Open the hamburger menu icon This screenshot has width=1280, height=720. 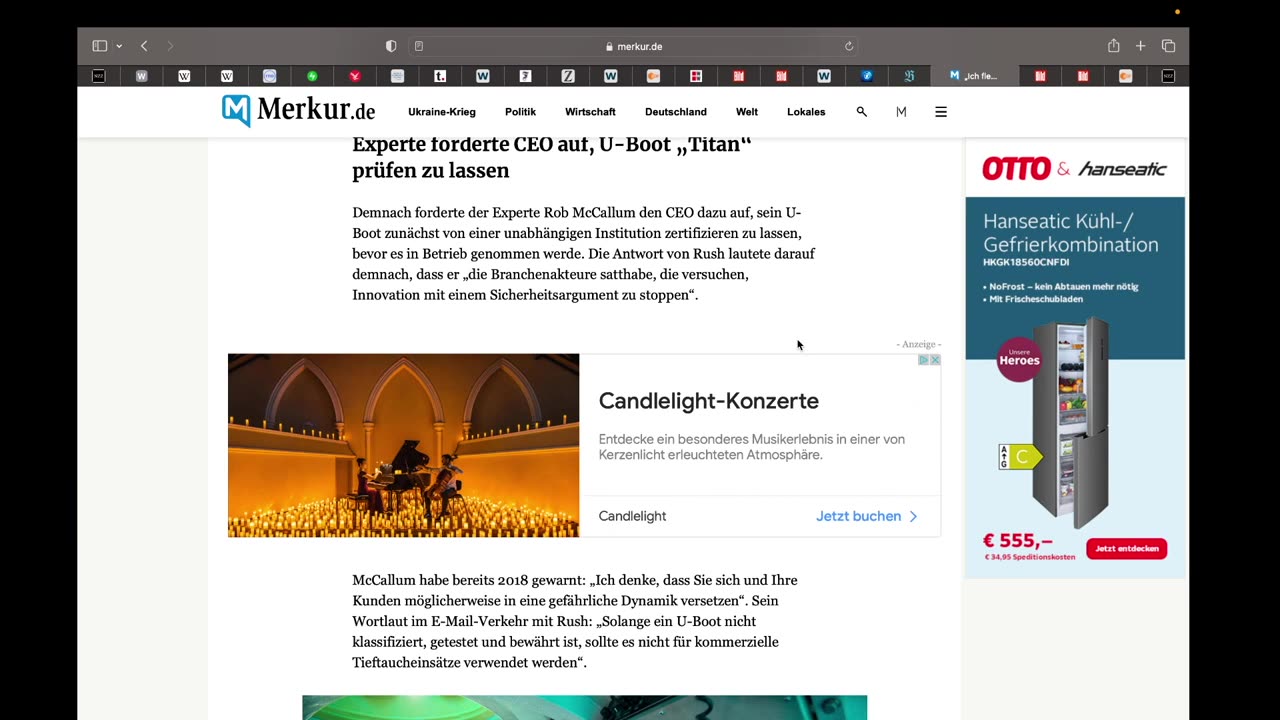pyautogui.click(x=941, y=112)
